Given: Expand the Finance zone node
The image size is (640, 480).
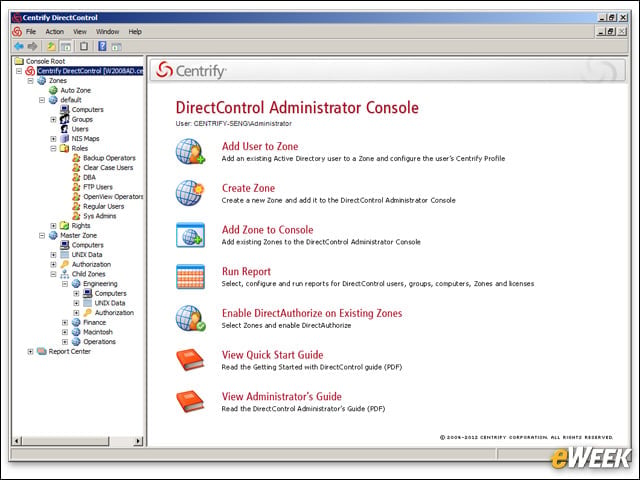Looking at the screenshot, I should [x=64, y=322].
